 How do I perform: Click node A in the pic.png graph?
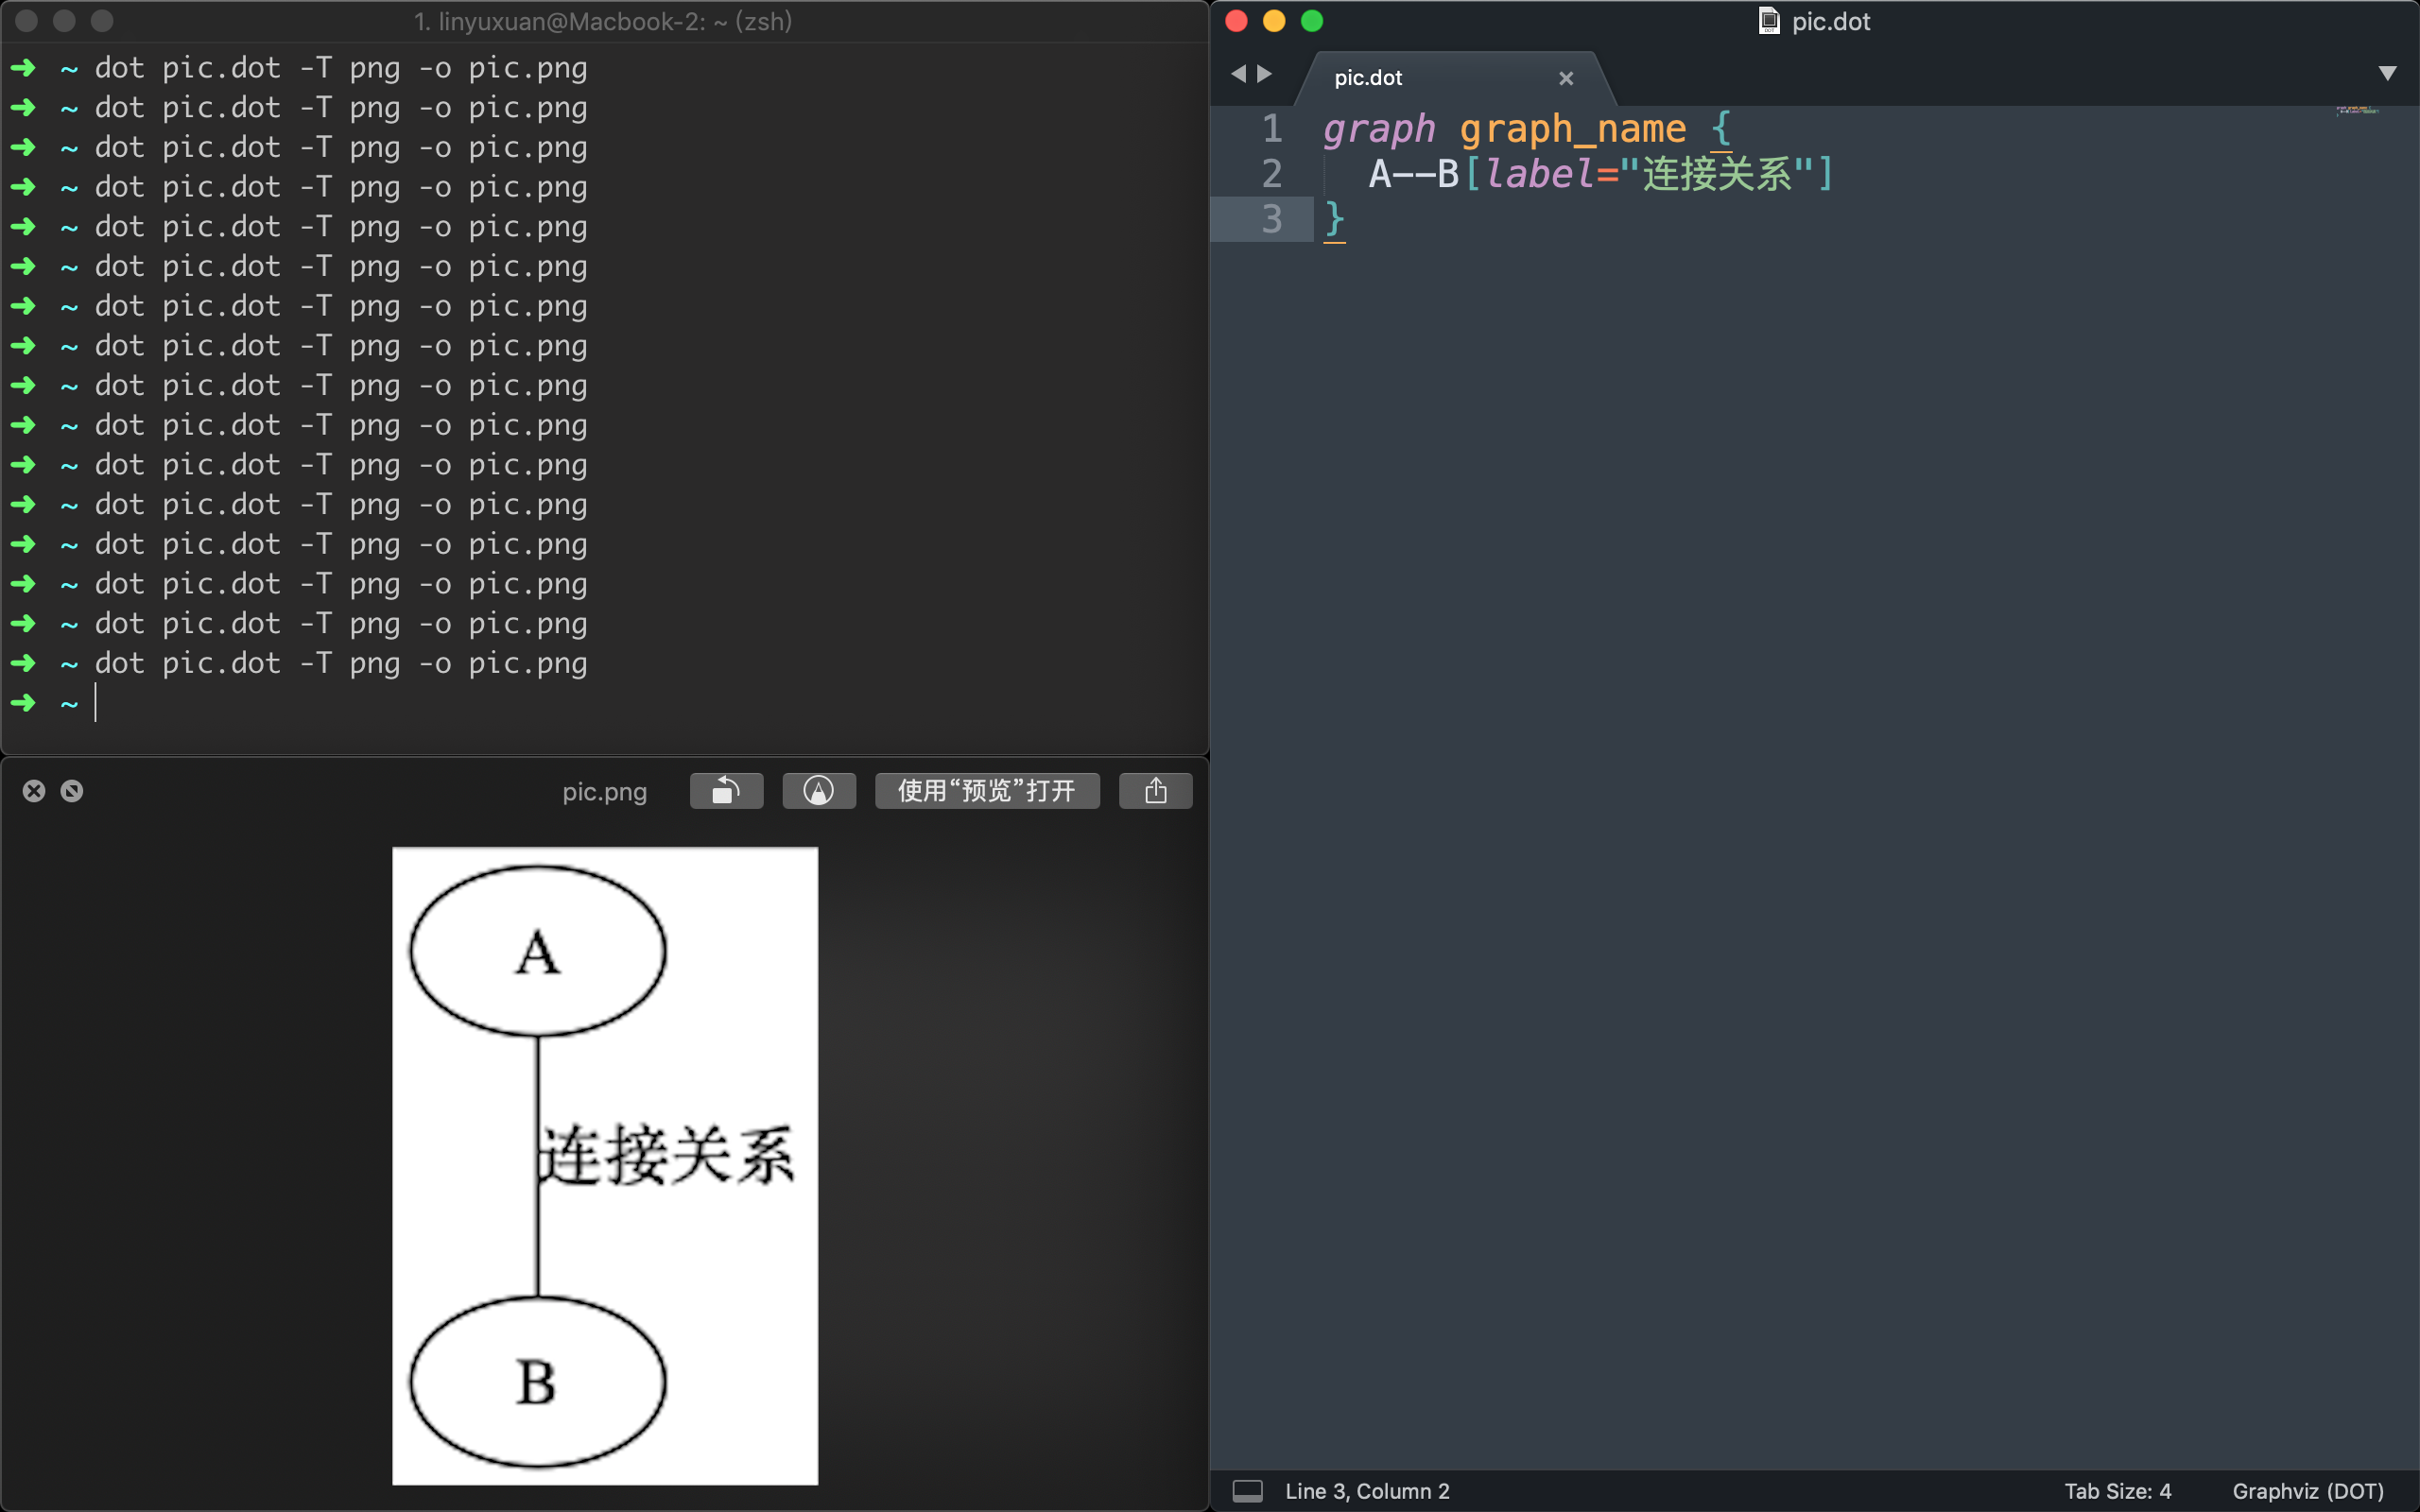click(536, 948)
